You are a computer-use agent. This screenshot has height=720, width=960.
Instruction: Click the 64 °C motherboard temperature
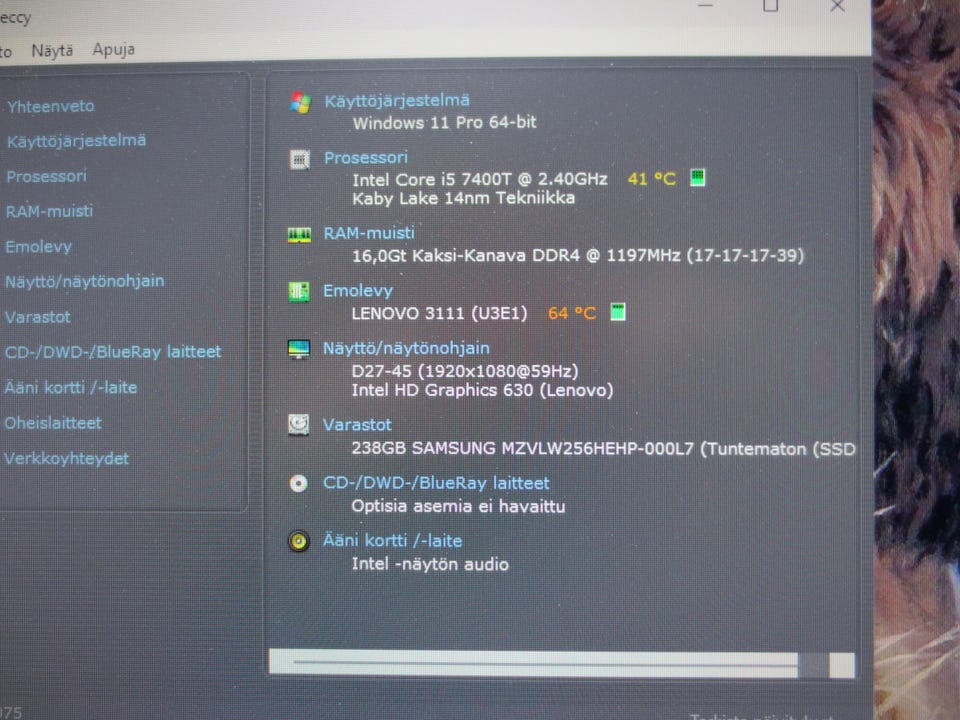572,313
